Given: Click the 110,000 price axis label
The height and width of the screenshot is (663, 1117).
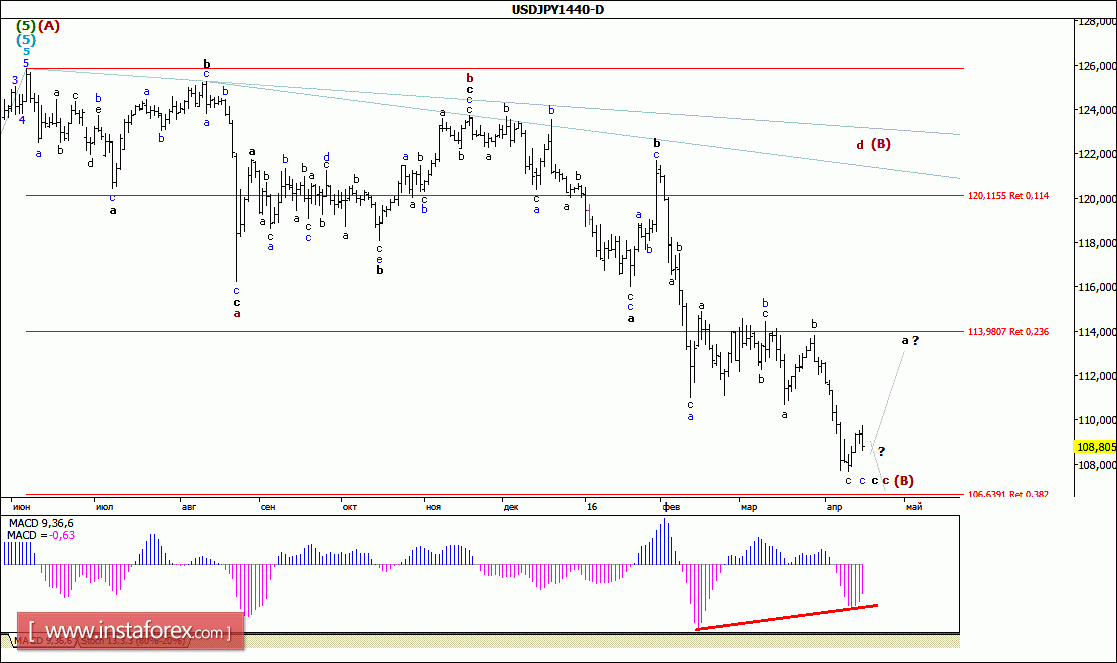Looking at the screenshot, I should click(x=1098, y=421).
